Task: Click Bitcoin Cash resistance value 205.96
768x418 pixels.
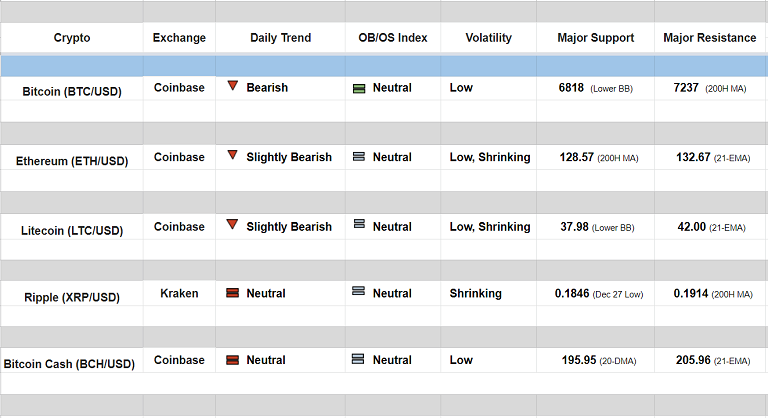Action: [685, 360]
